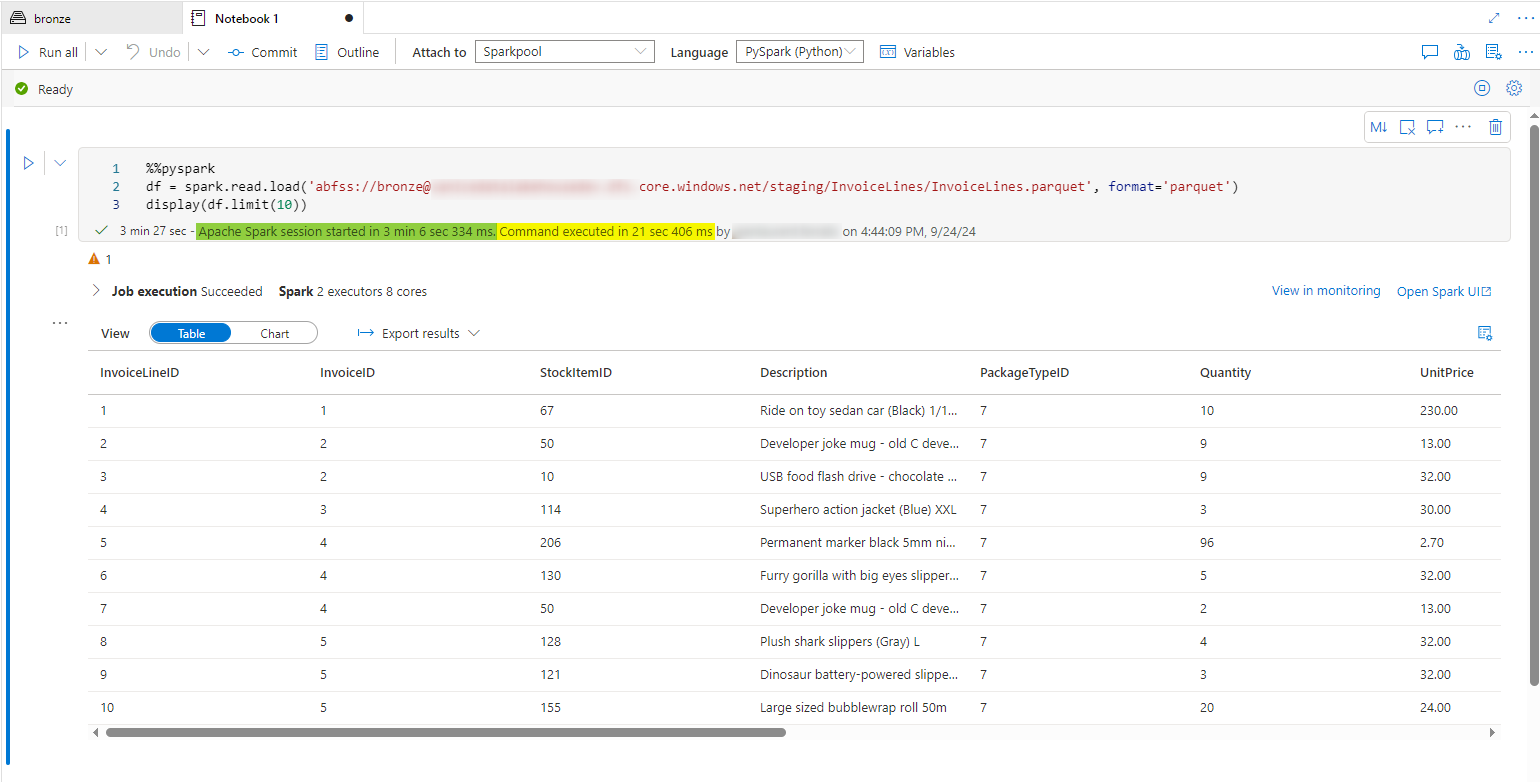Open session configuration gear
Viewport: 1540px width, 782px height.
coord(1514,88)
